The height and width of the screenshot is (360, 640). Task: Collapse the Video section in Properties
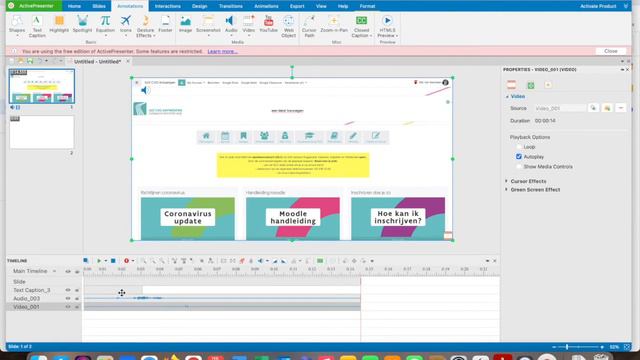507,97
